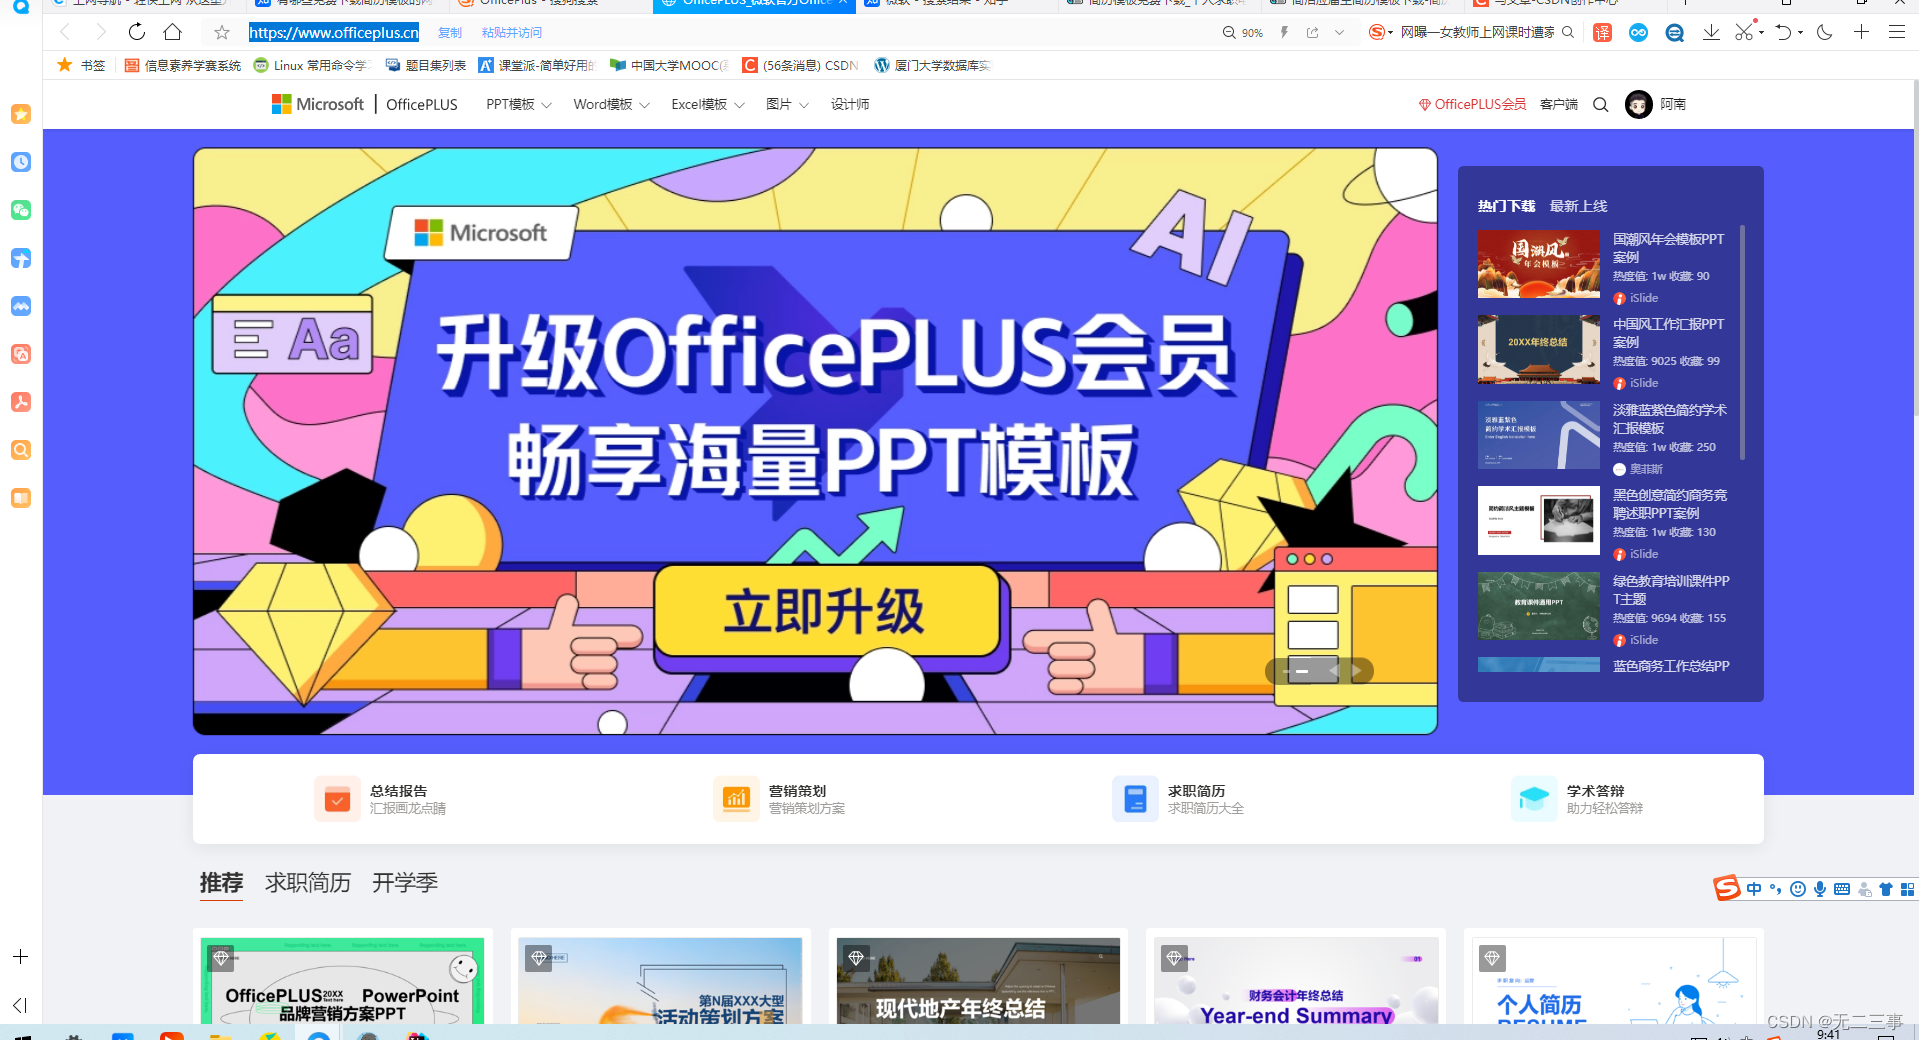1919x1040 pixels.
Task: Click the share page icon in address bar
Action: (x=1313, y=33)
